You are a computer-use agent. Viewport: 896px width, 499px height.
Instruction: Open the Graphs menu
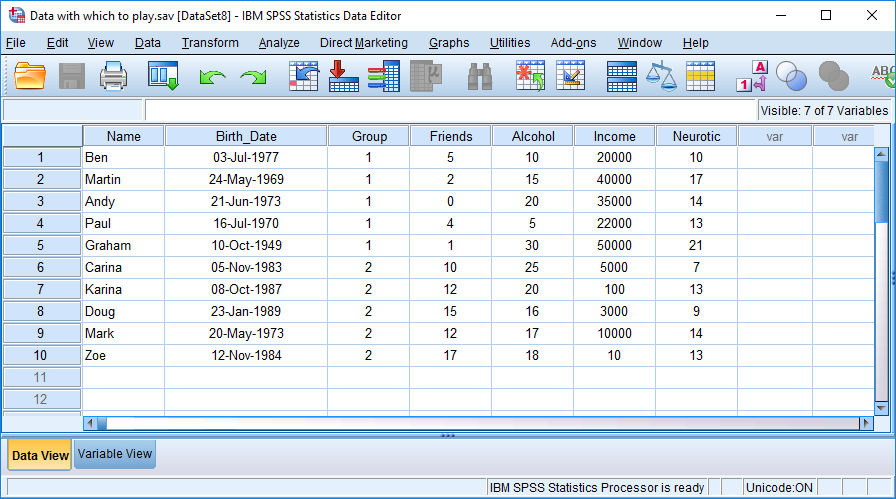click(449, 43)
